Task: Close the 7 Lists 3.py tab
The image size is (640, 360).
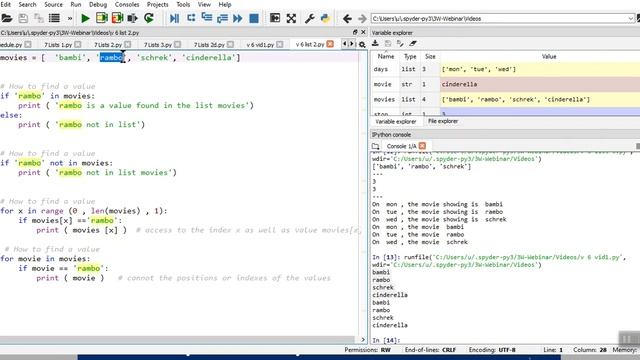Action: pyautogui.click(x=178, y=44)
